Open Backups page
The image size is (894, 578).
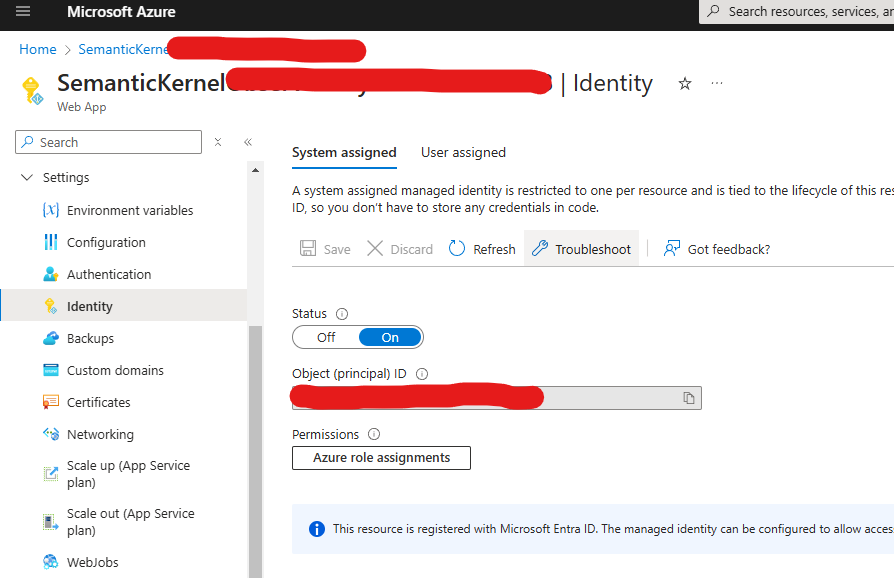[90, 338]
